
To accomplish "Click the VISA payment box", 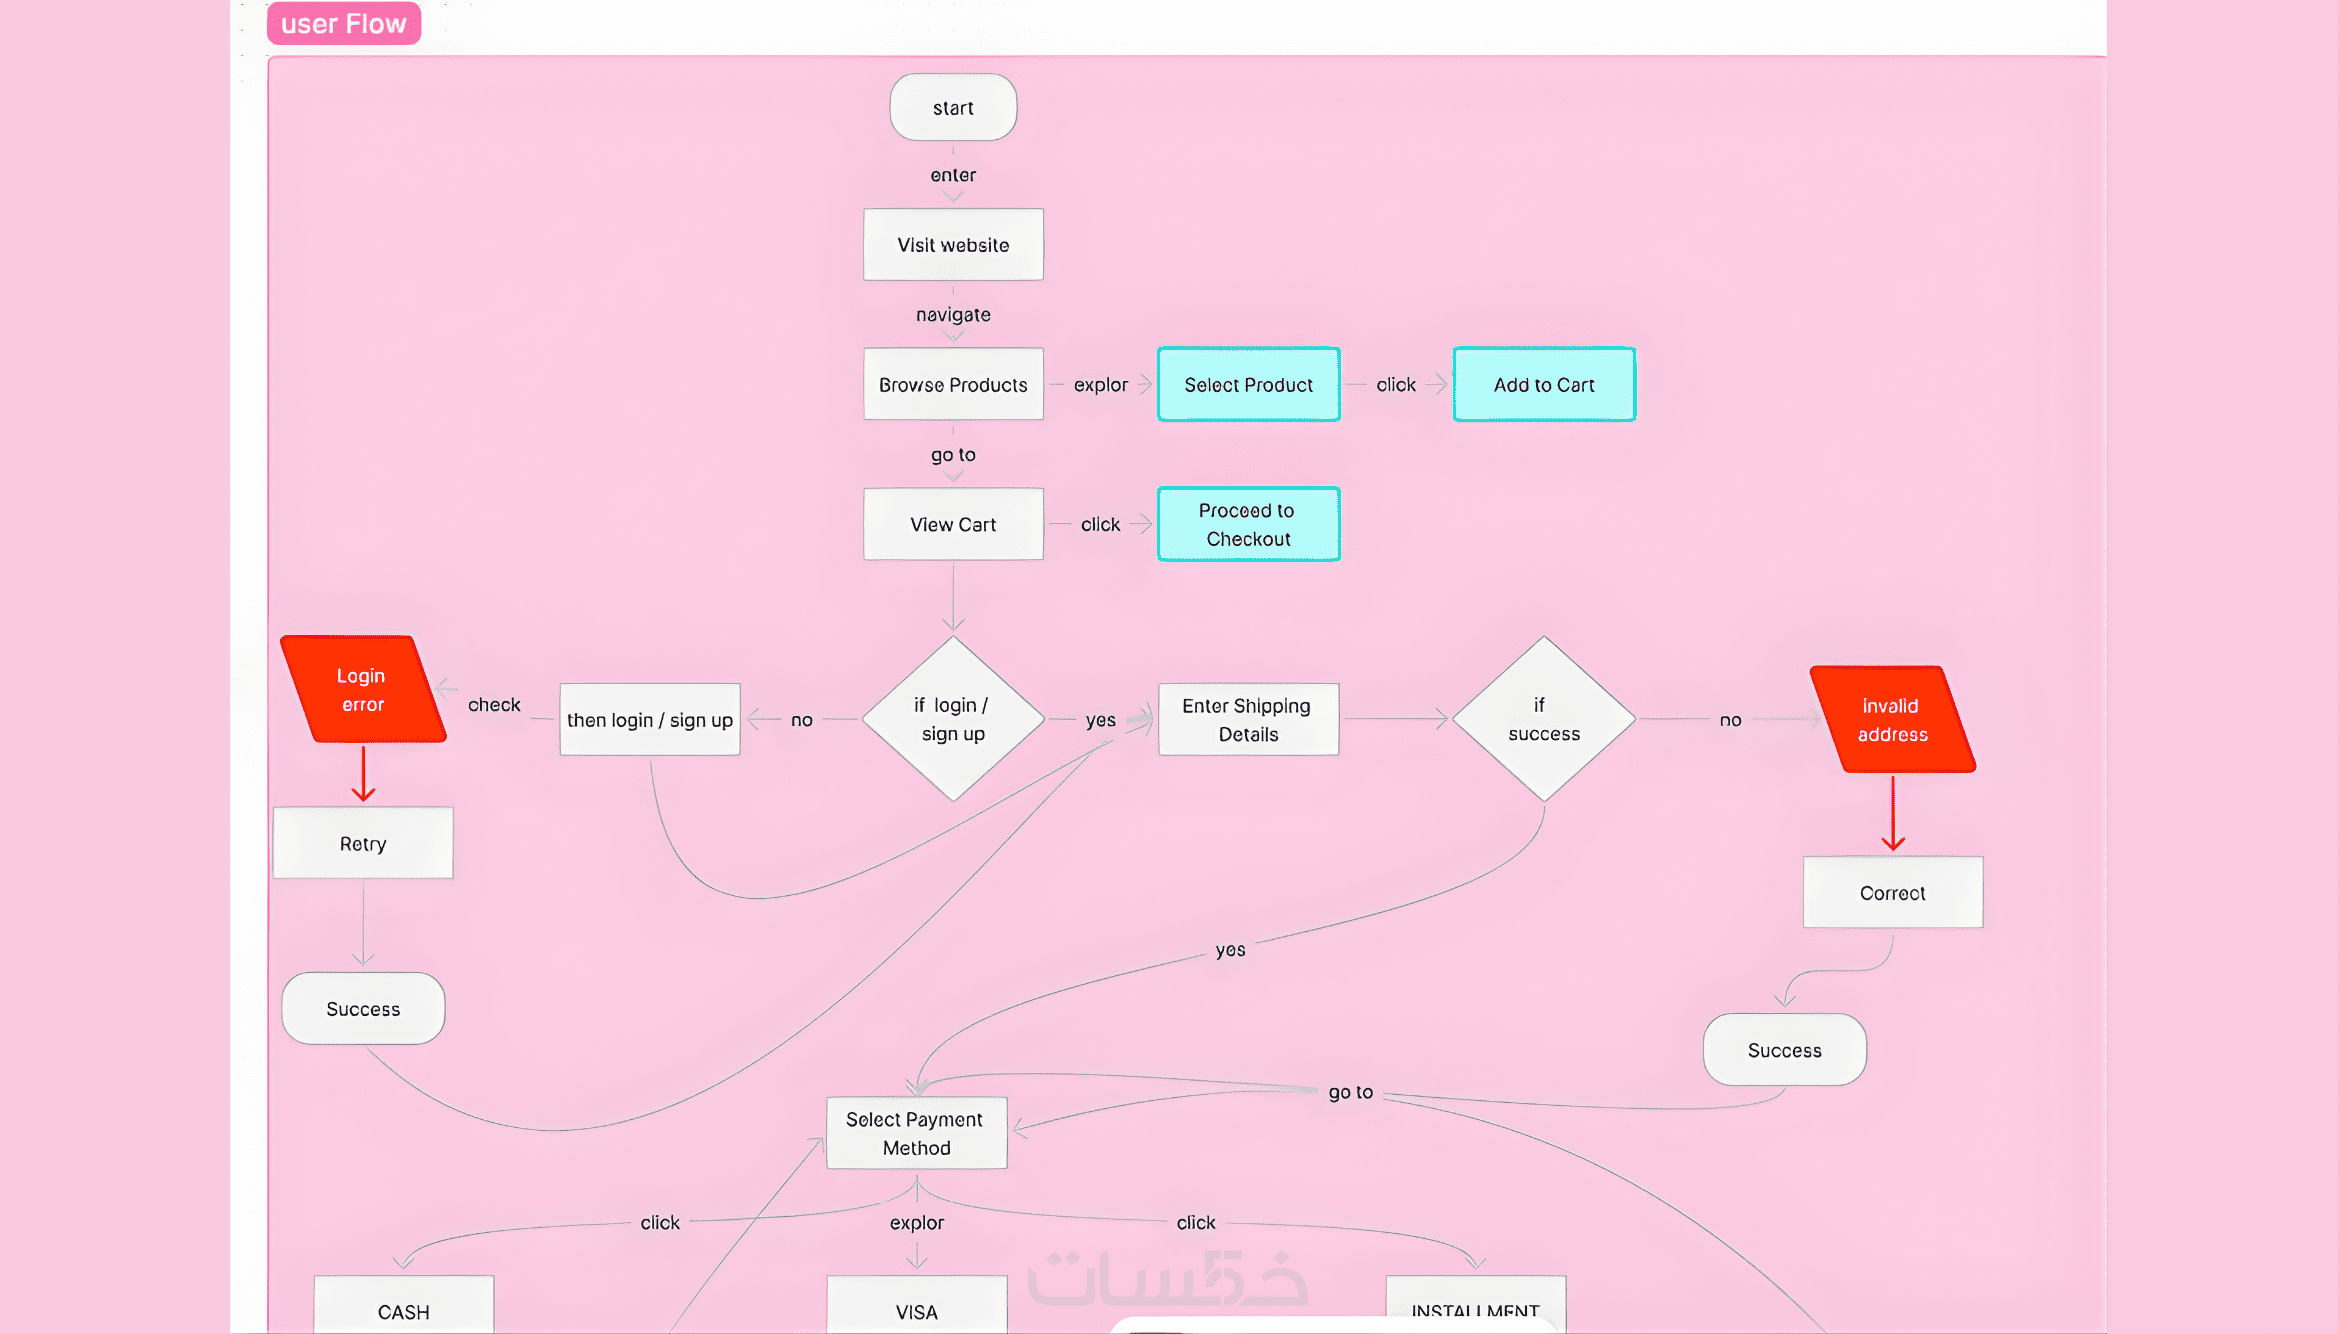I will point(915,1308).
